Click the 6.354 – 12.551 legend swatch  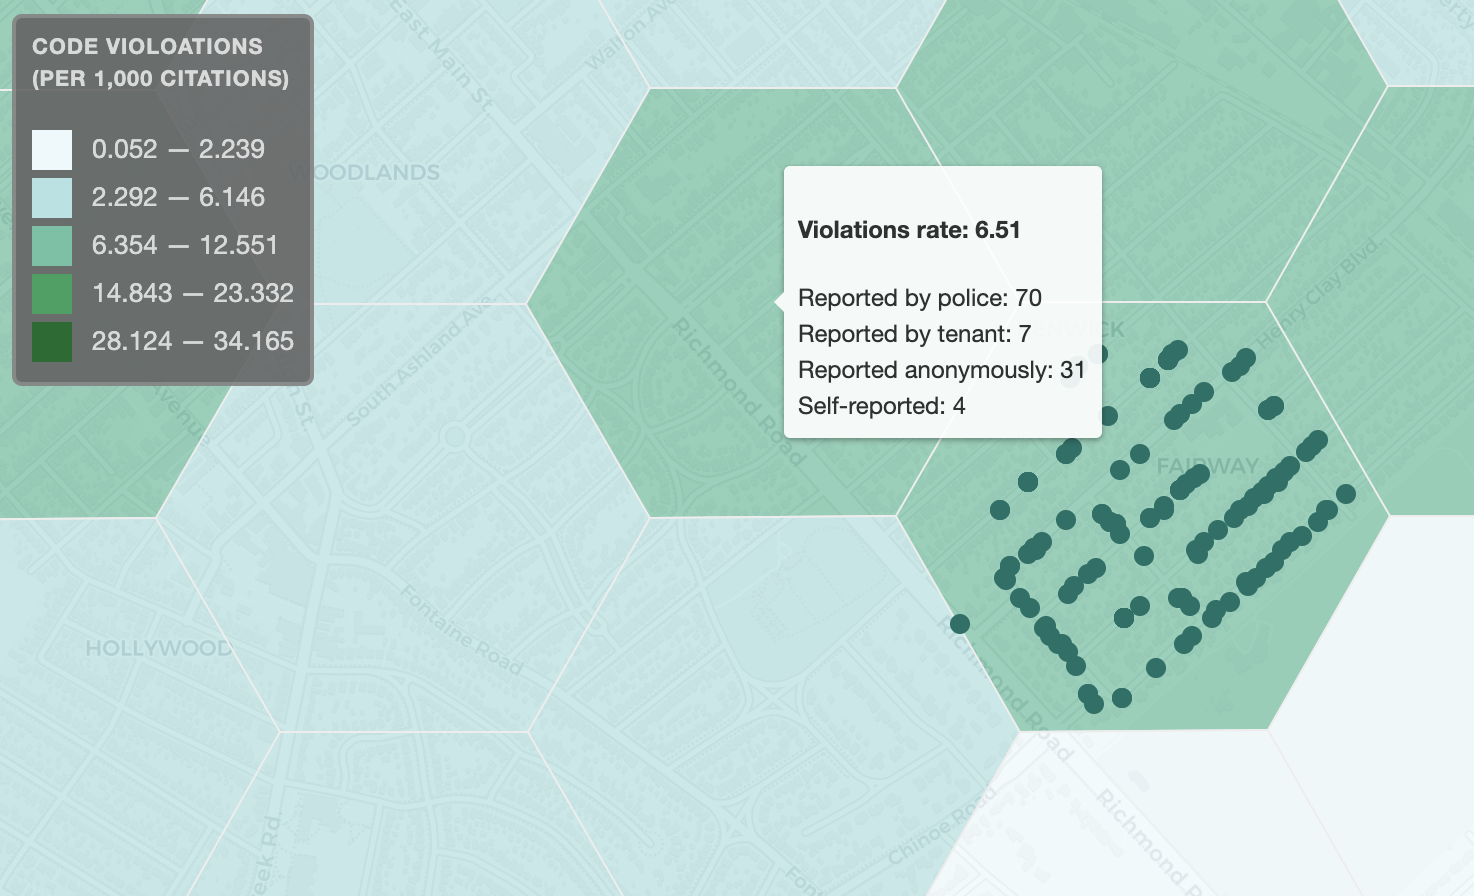(52, 246)
